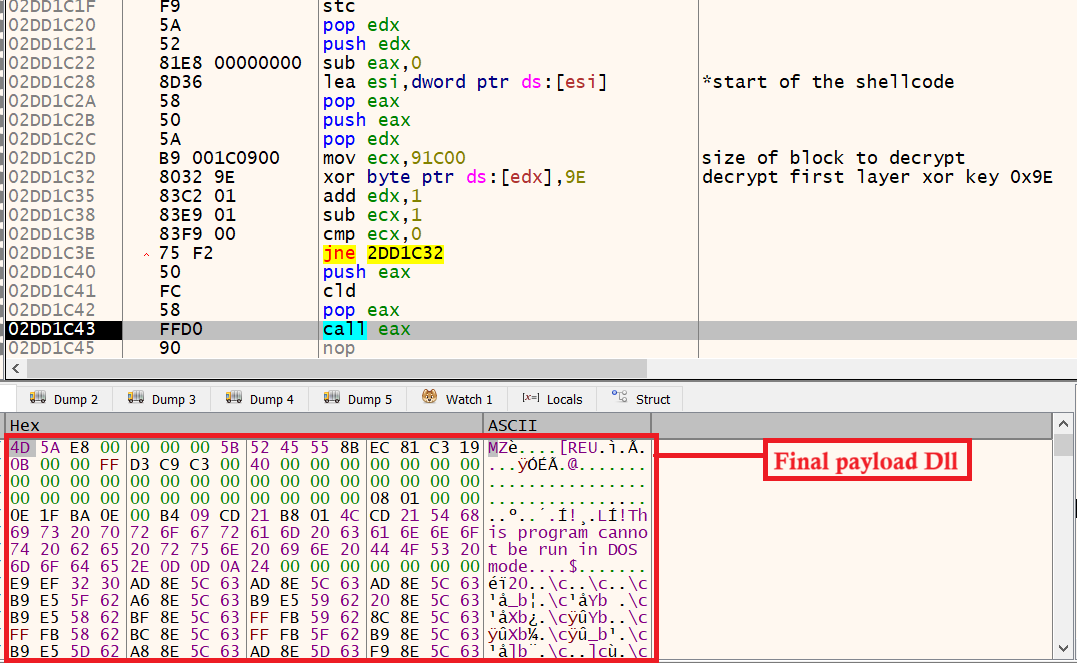This screenshot has width=1077, height=663.
Task: Click the Struct tree icon
Action: pyautogui.click(x=619, y=398)
